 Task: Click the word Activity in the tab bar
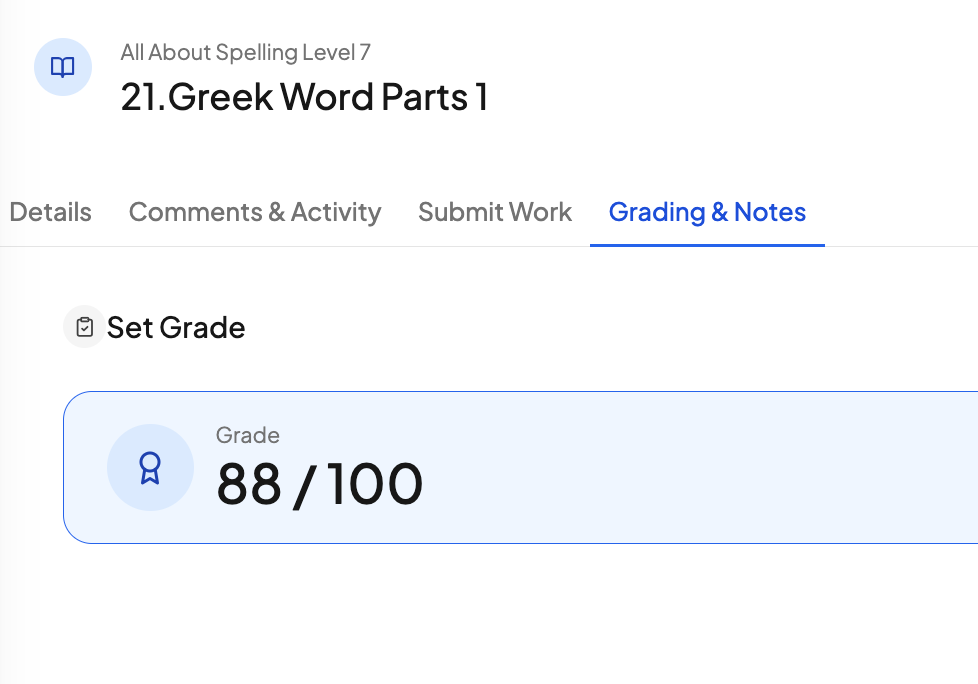click(x=336, y=212)
